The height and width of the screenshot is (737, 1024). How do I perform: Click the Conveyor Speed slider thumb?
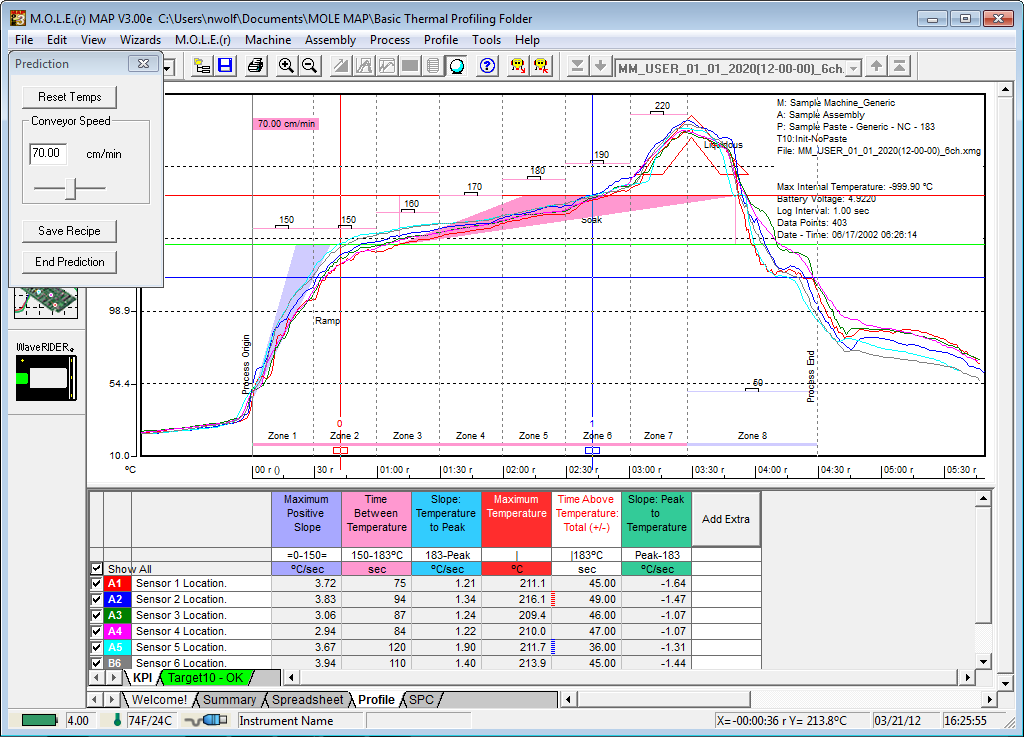(x=72, y=189)
